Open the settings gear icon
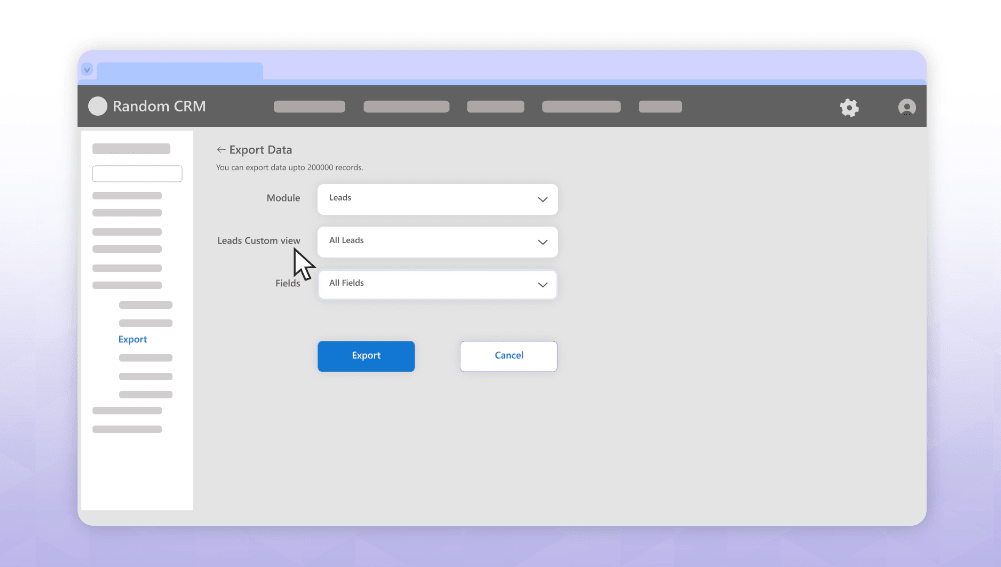 tap(849, 107)
